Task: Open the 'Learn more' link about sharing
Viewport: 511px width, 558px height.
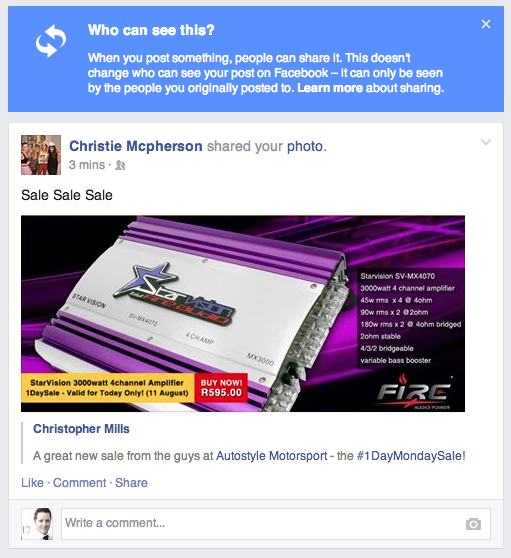Action: [x=330, y=88]
